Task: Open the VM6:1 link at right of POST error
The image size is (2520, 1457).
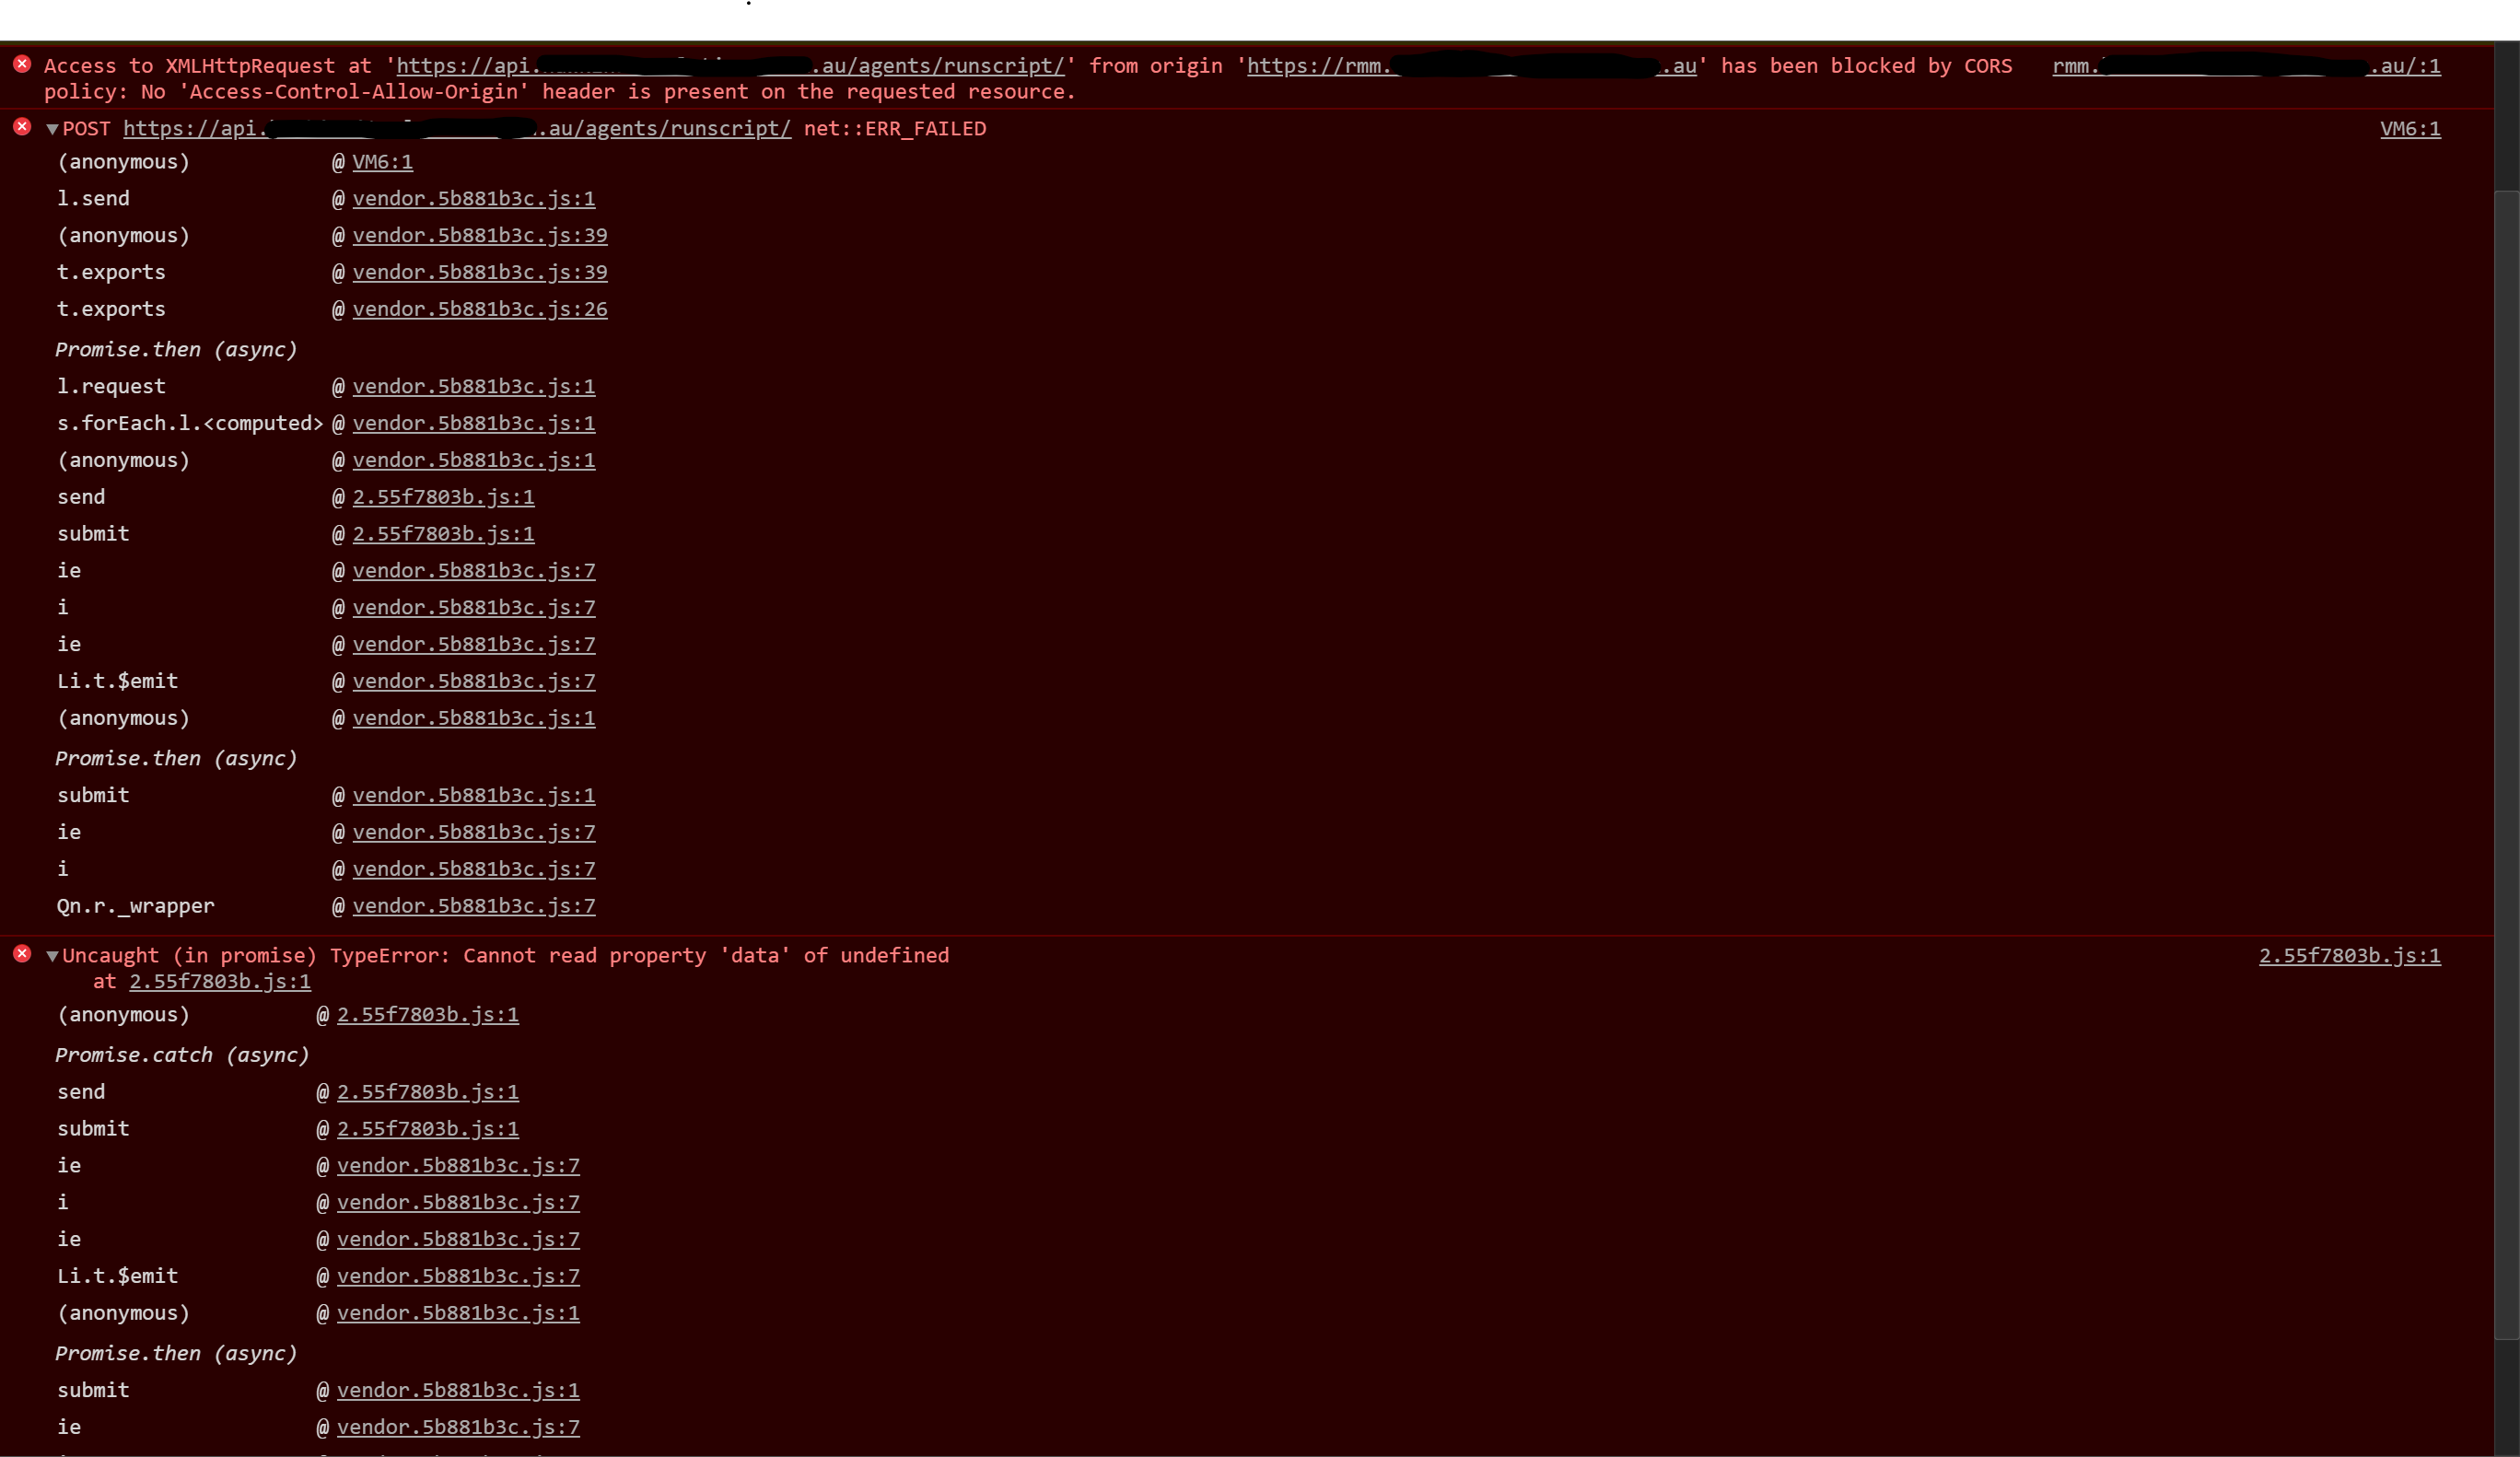Action: (x=2409, y=129)
